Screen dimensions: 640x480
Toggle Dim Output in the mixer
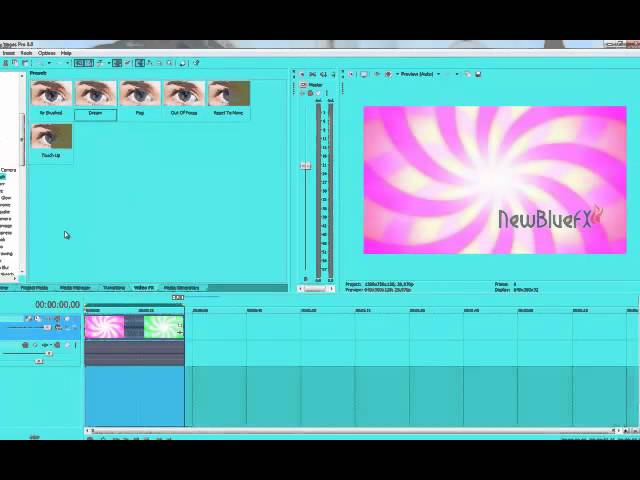(x=324, y=74)
